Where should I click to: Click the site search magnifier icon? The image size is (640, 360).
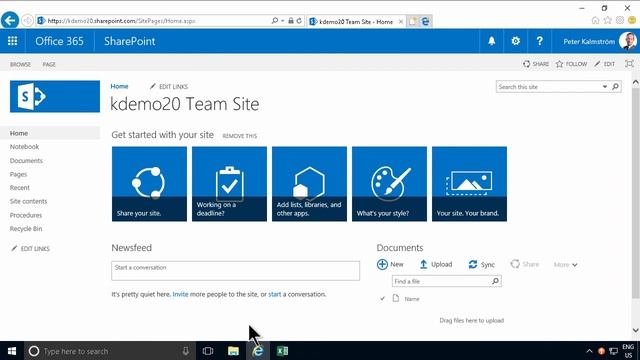click(616, 87)
